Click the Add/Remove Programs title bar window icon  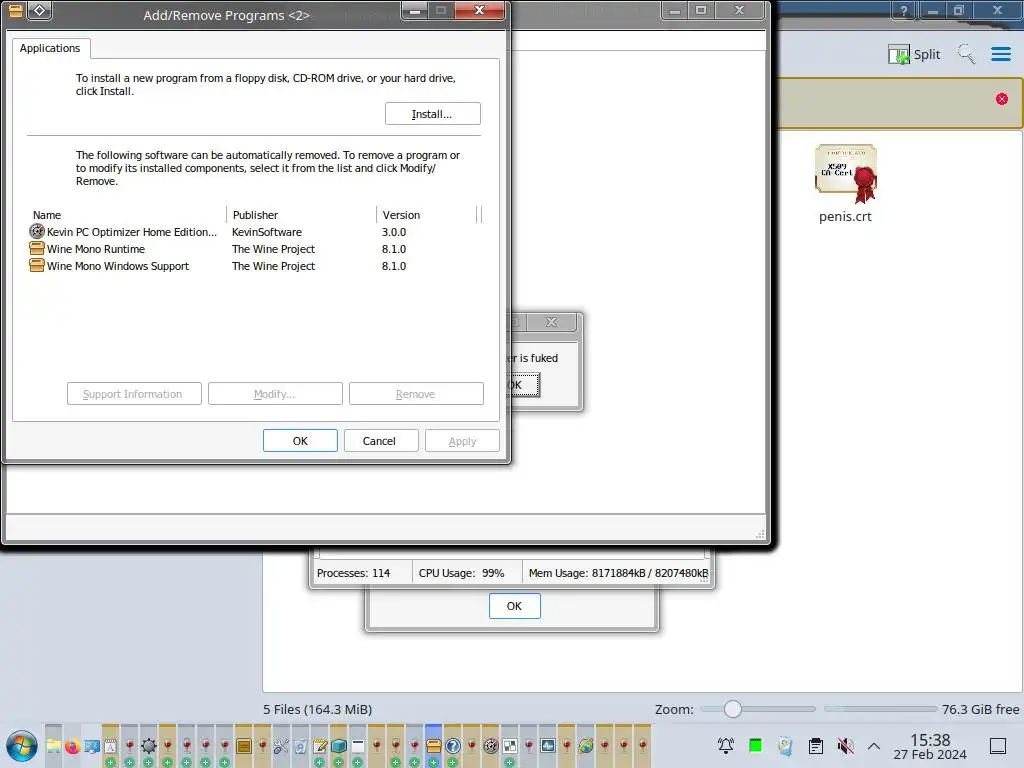(x=16, y=10)
